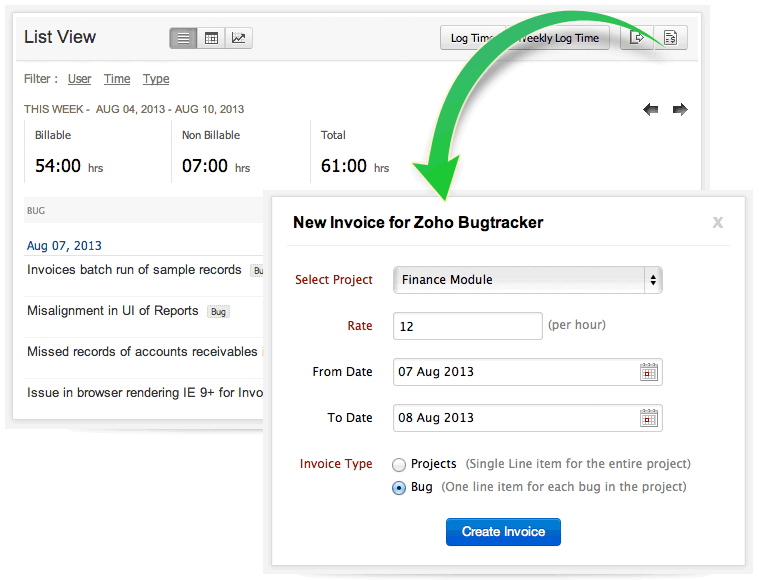759x580 pixels.
Task: Open the Select Project dropdown
Action: point(528,280)
